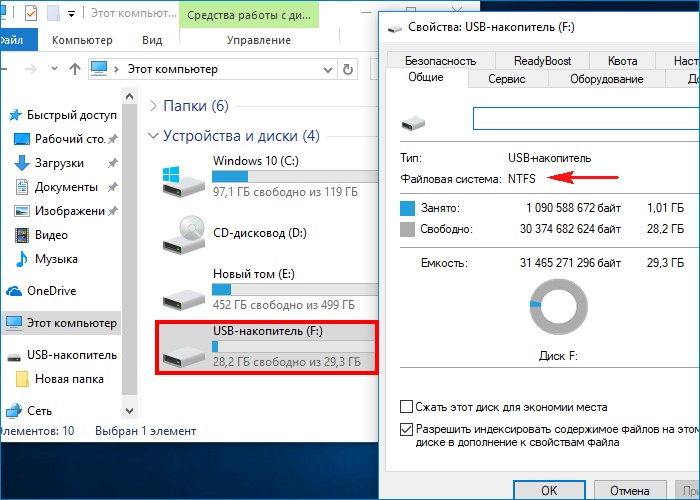Click the USB-накопитель (F:) usage bar

(294, 346)
